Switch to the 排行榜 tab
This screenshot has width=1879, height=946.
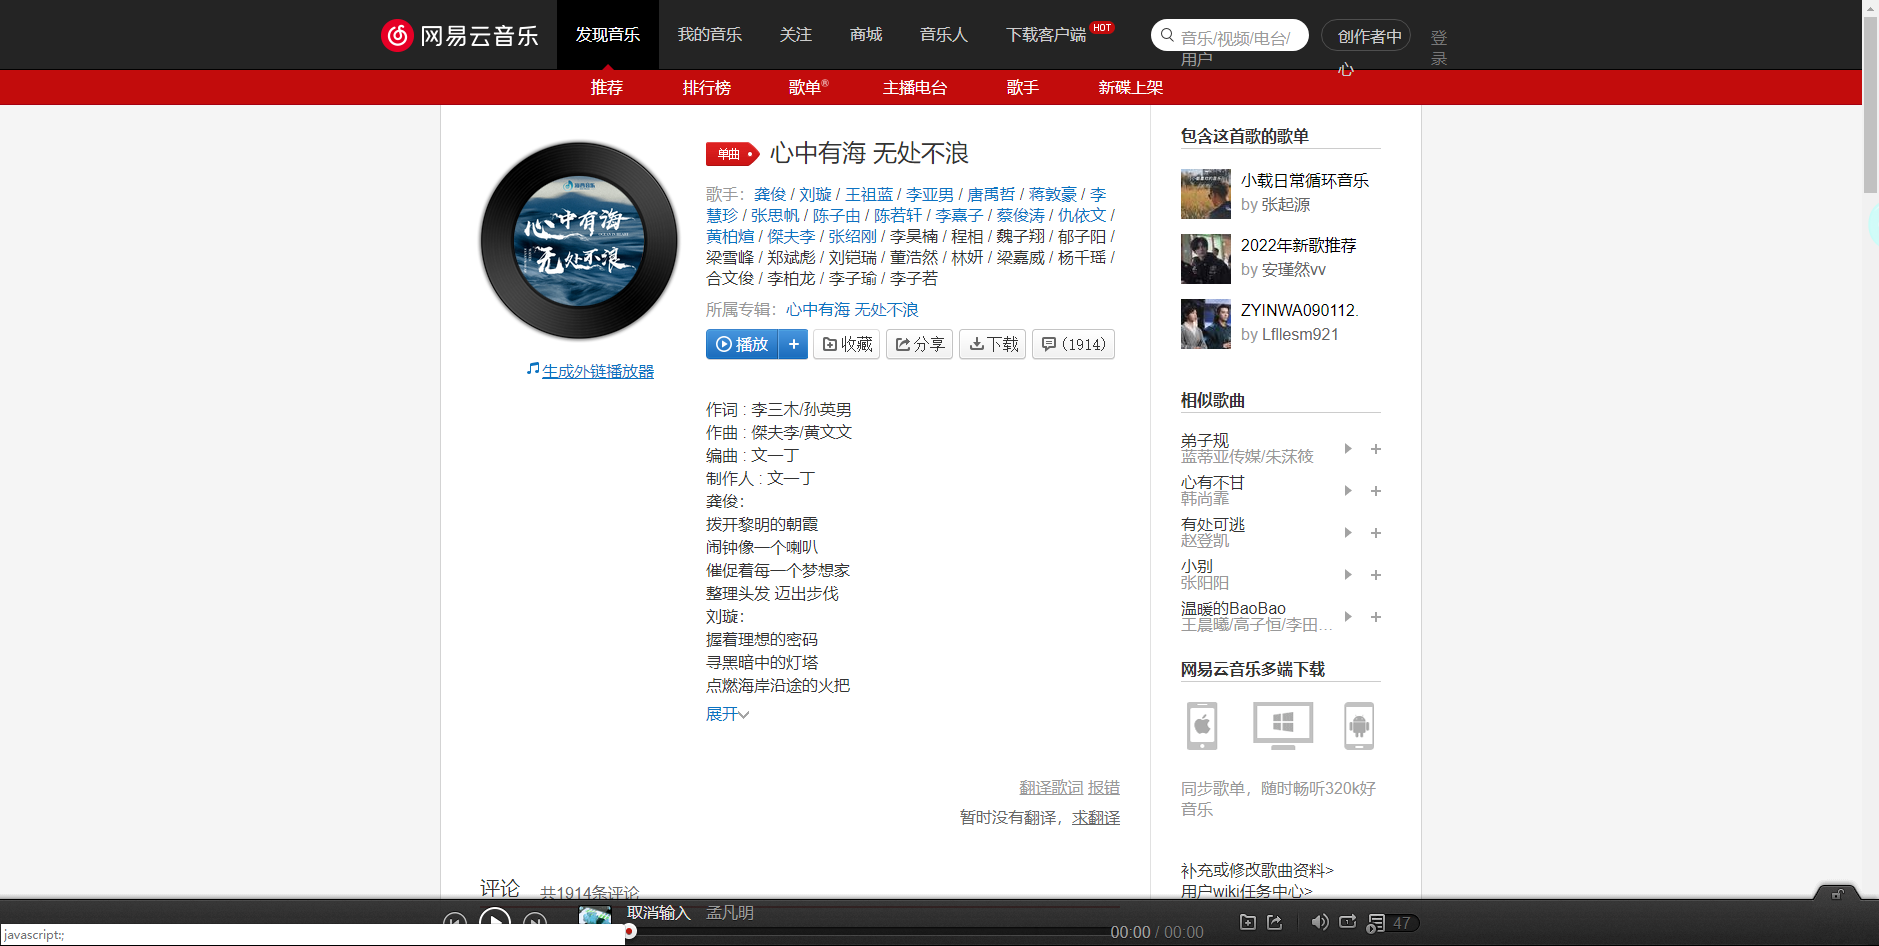tap(707, 88)
